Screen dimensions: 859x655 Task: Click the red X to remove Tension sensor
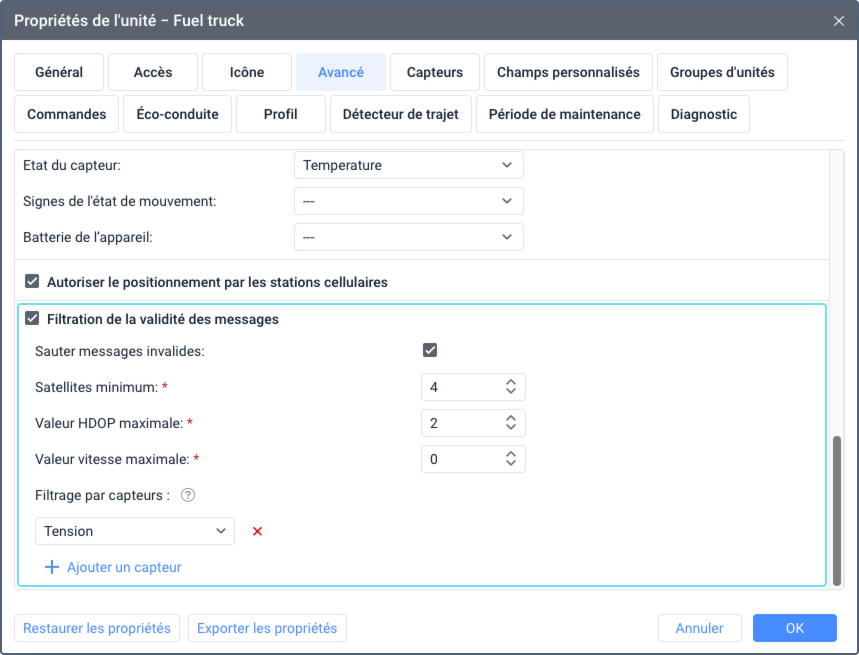(257, 531)
